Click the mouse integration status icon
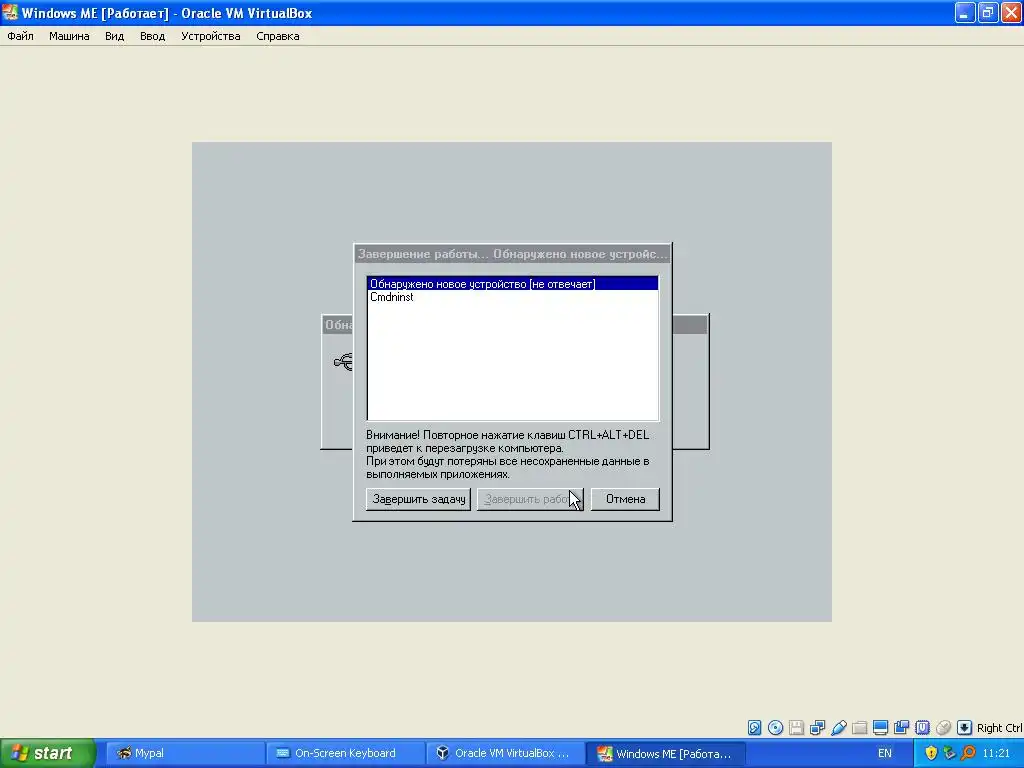 click(943, 728)
